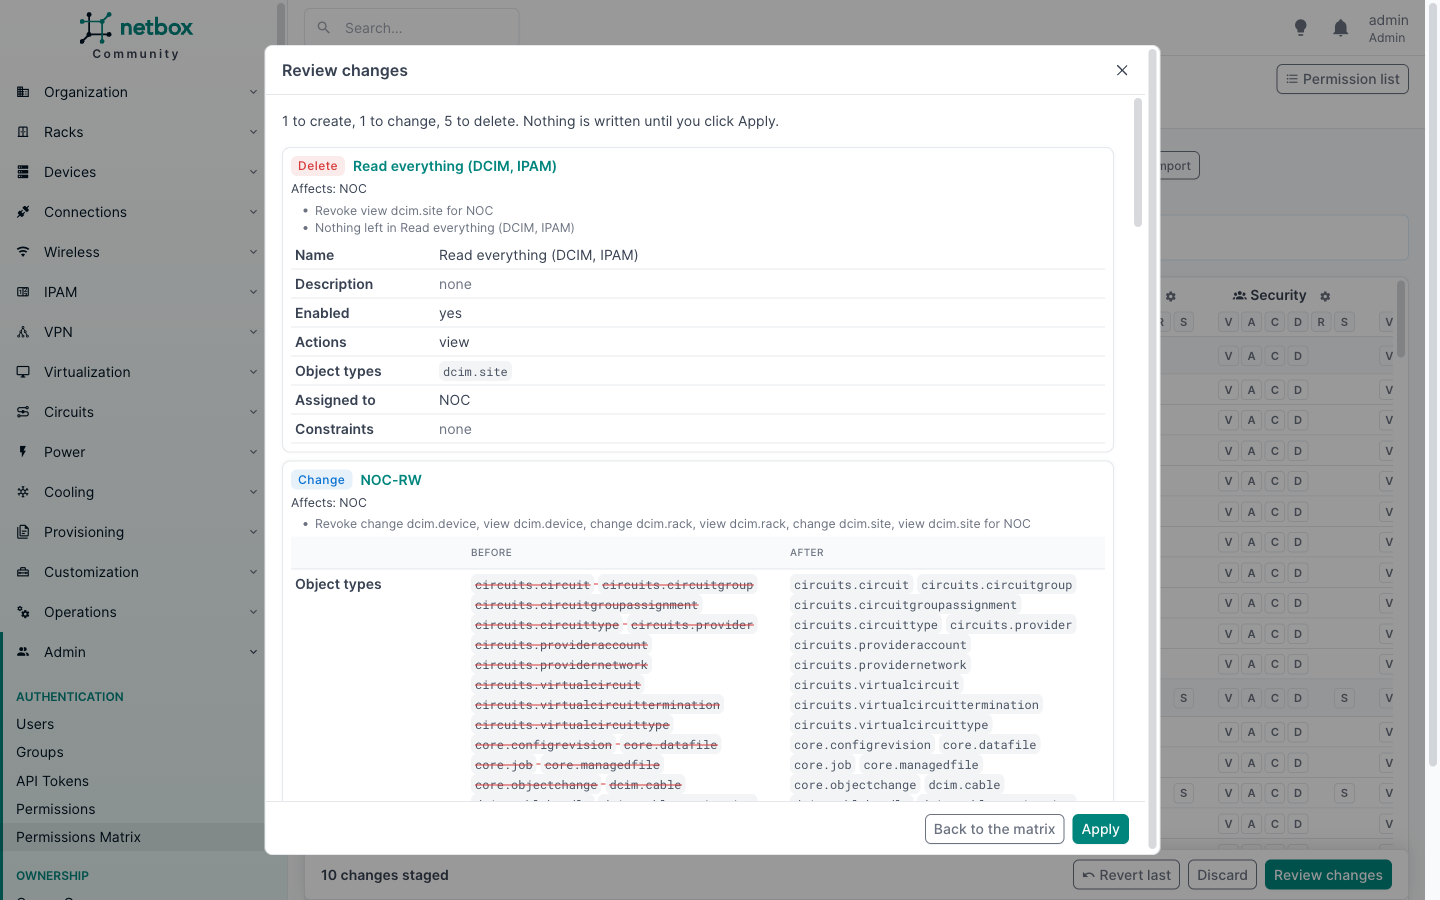The image size is (1440, 900).
Task: Click the Discard button behind dialog
Action: (1222, 875)
